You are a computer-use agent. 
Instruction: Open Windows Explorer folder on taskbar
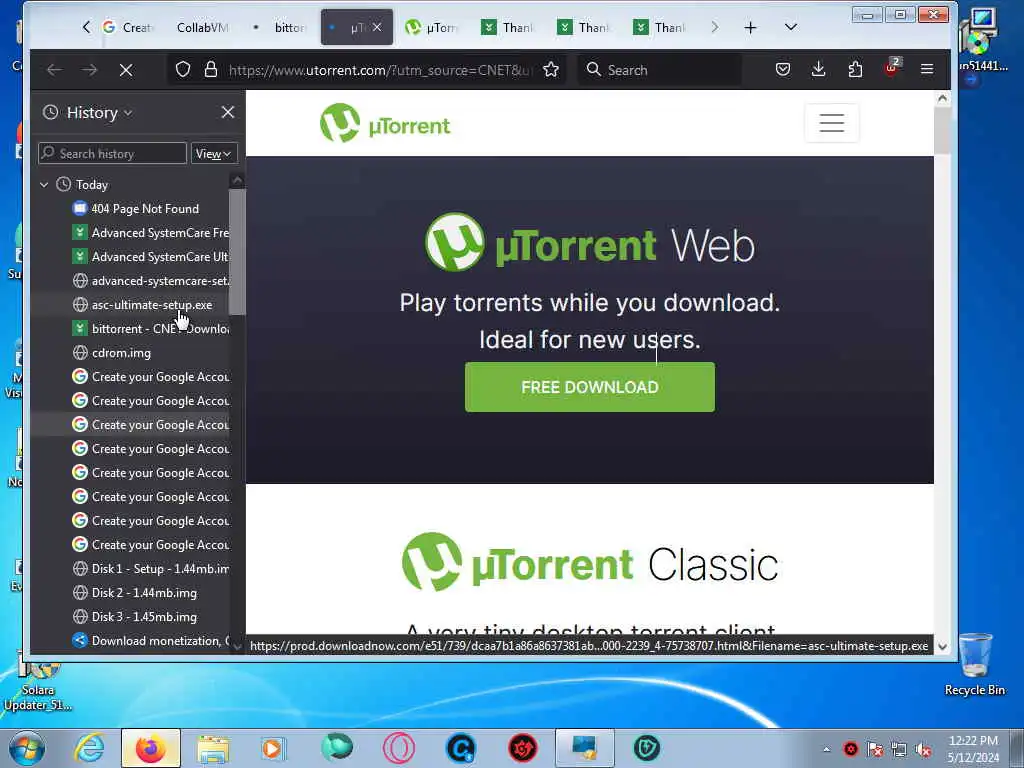[213, 748]
